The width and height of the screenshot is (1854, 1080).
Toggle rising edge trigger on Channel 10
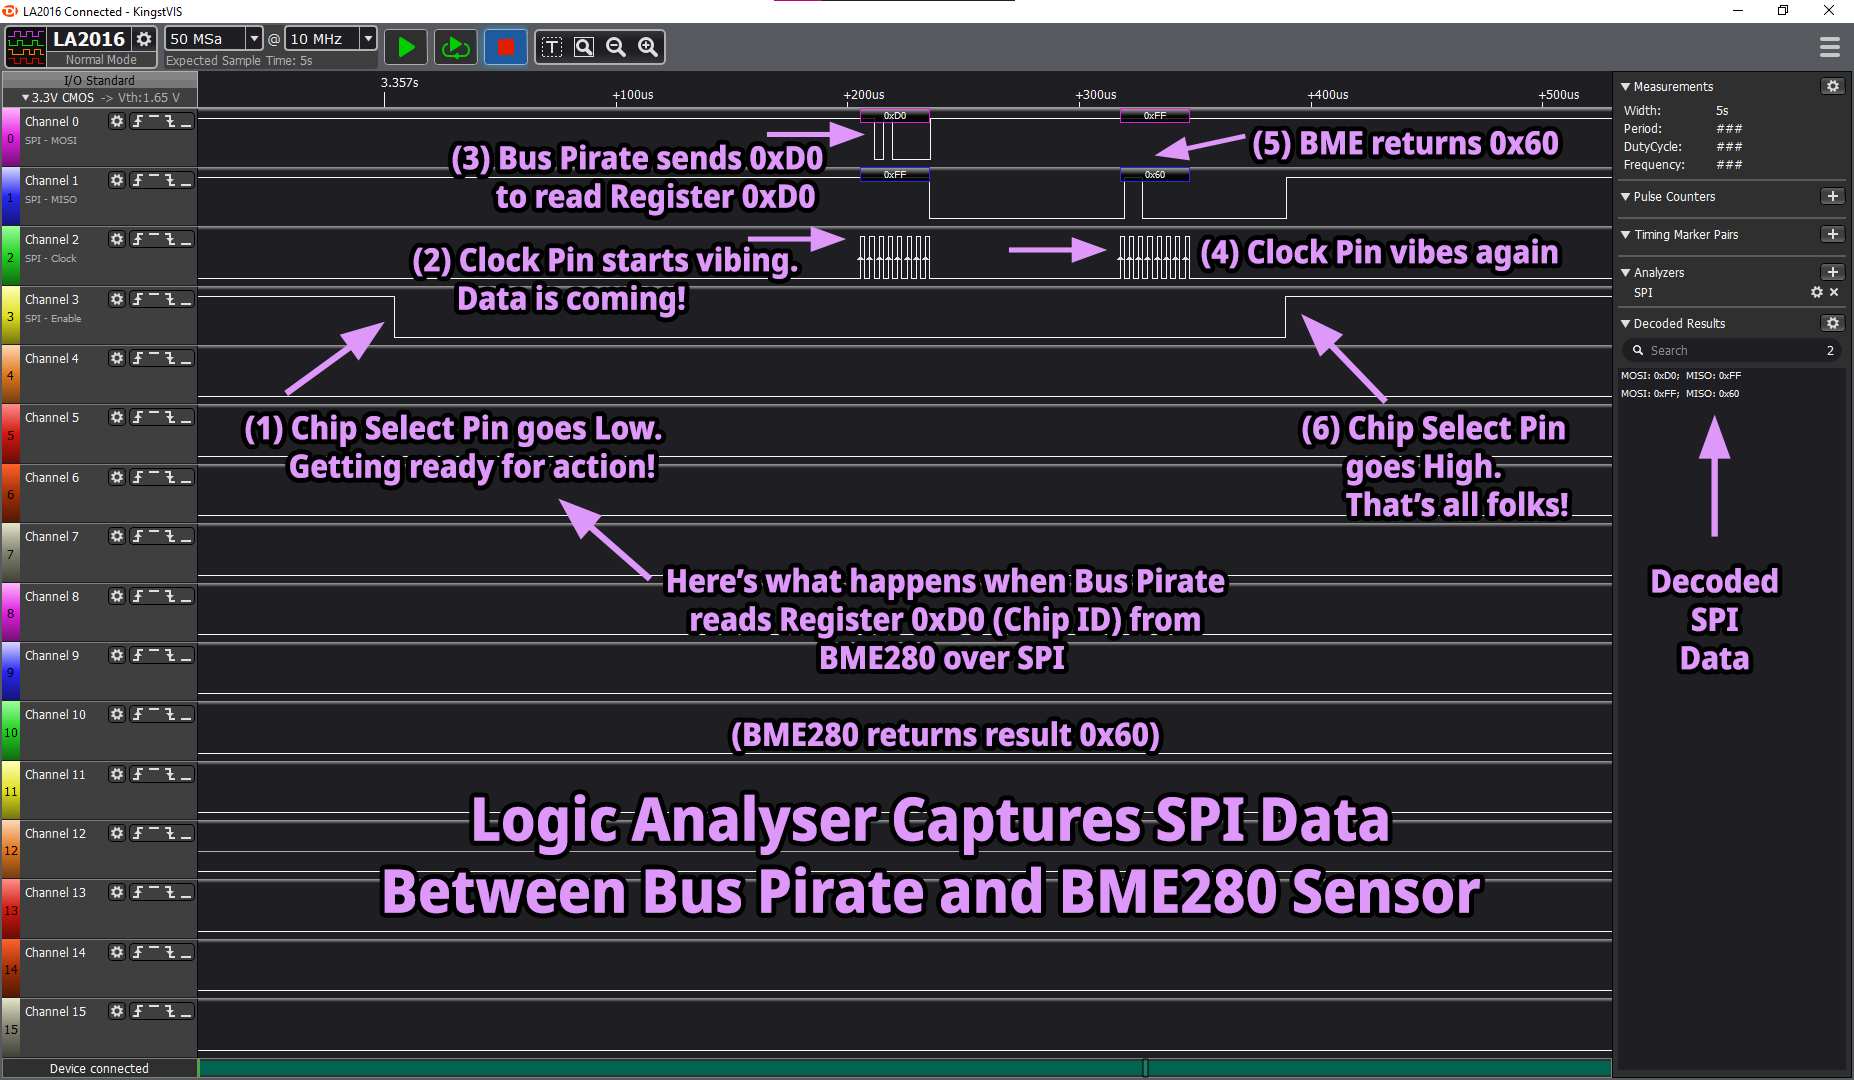(138, 714)
